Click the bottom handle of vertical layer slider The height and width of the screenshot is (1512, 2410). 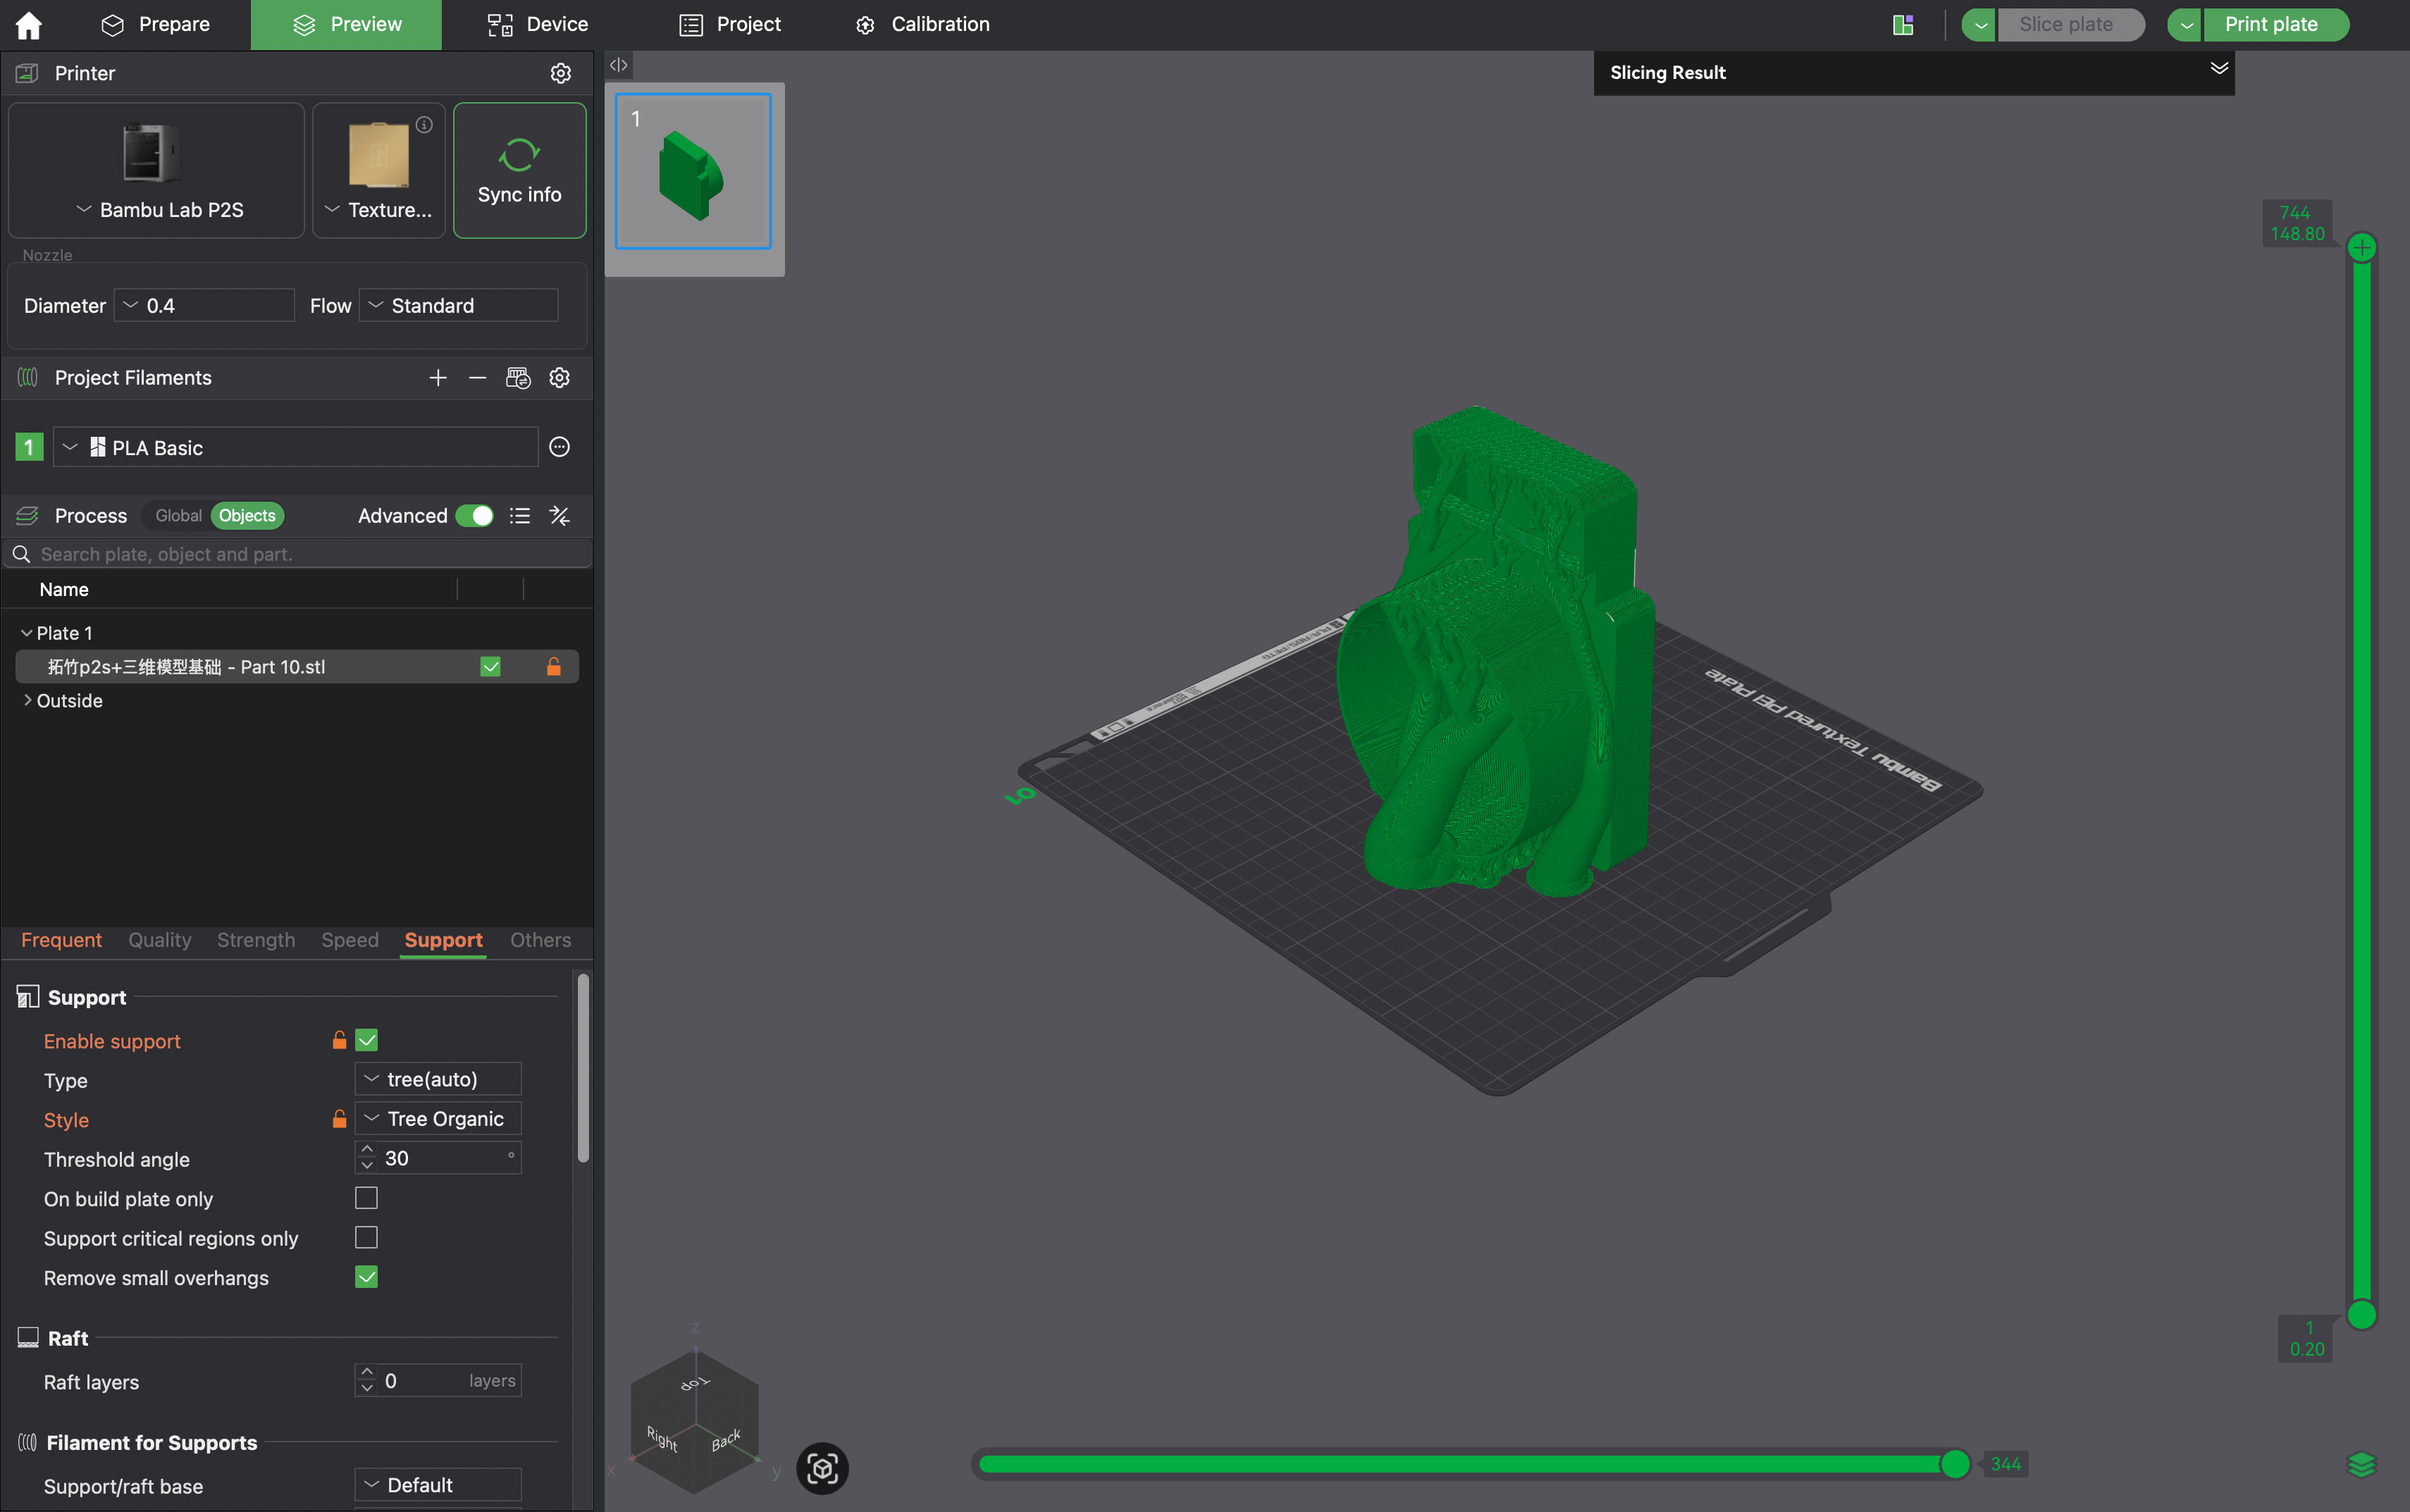(x=2361, y=1314)
